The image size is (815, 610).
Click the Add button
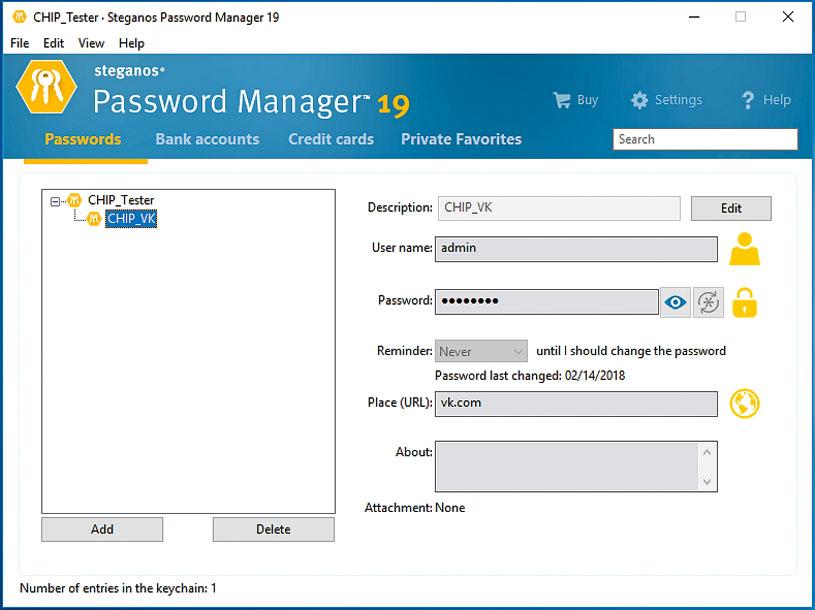pos(102,529)
